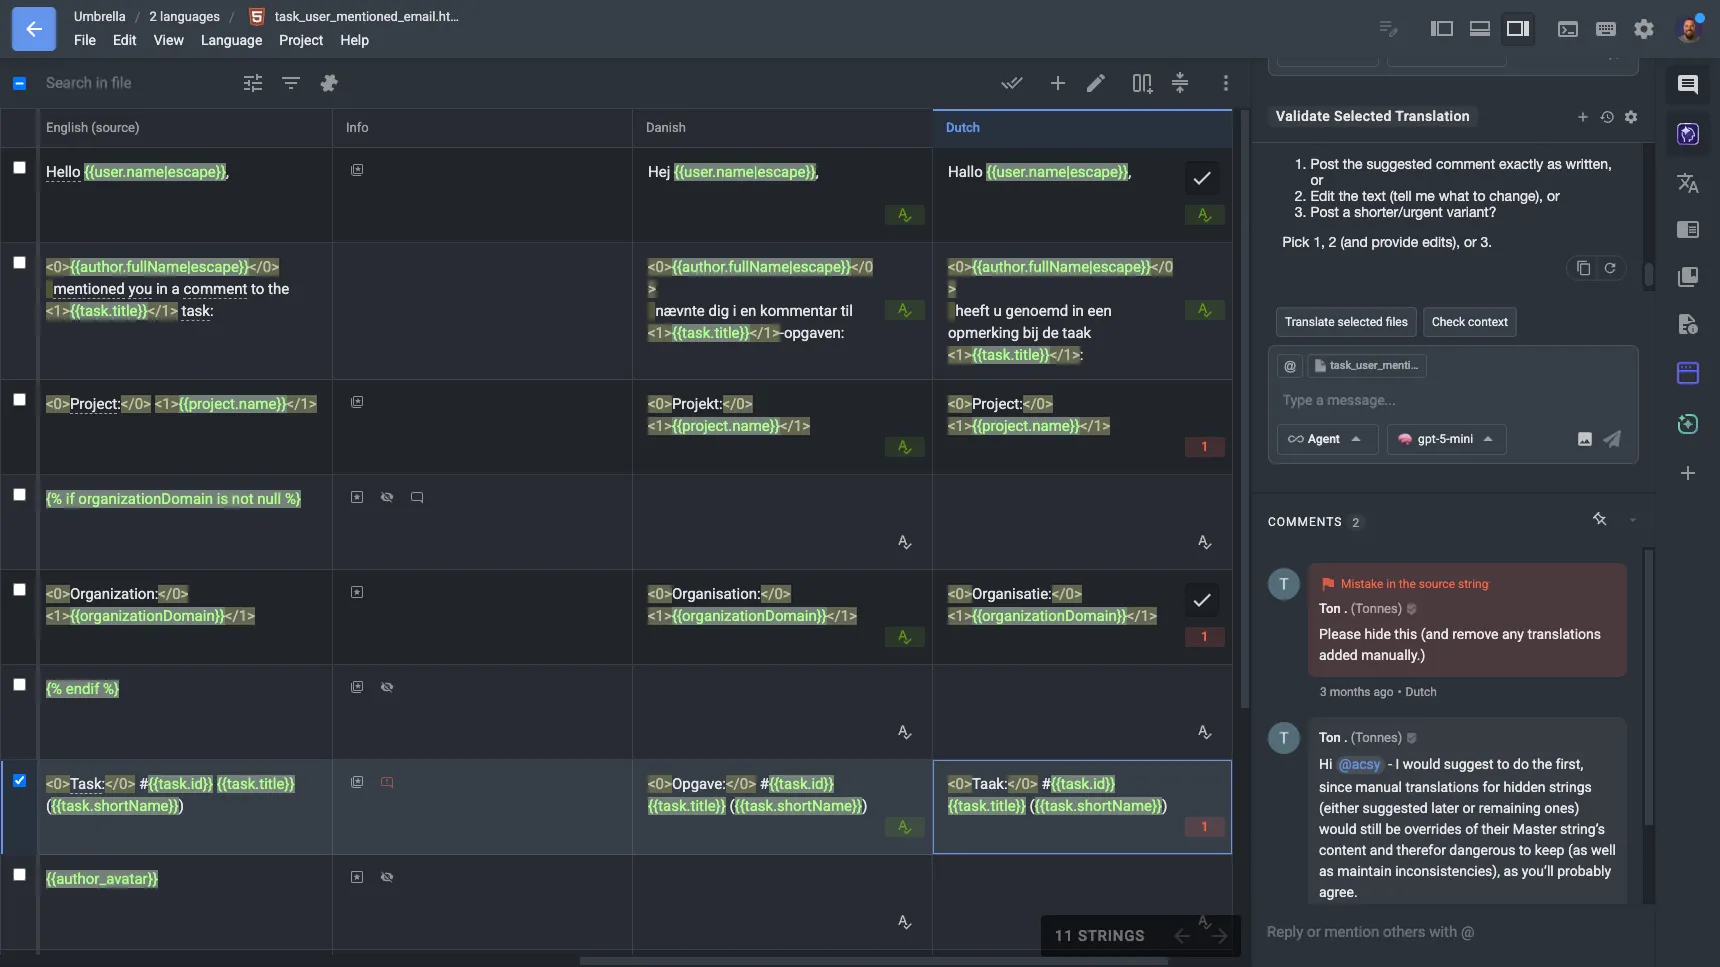This screenshot has height=967, width=1720.
Task: Expand the Agent mode dropdown
Action: [x=1326, y=439]
